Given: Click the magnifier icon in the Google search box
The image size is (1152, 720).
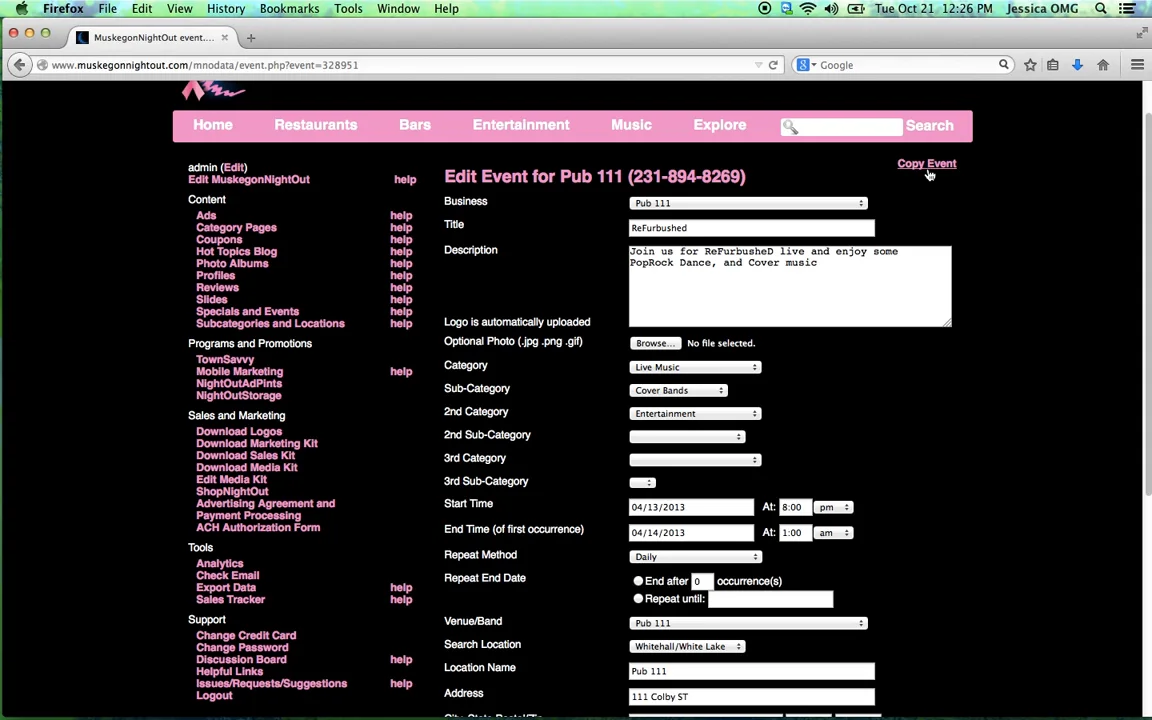Looking at the screenshot, I should click(1004, 65).
